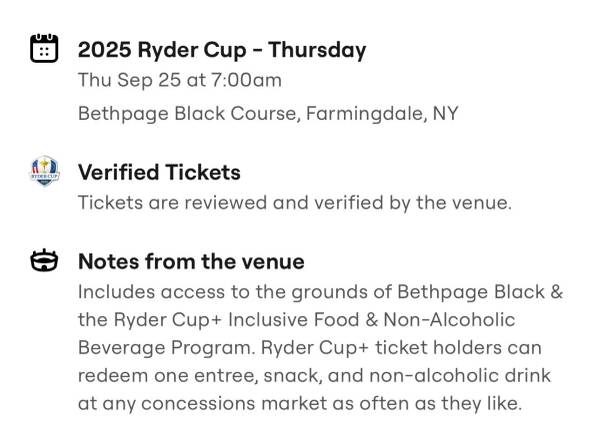The width and height of the screenshot is (600, 429).
Task: Click the 'Ryder Cup+ Inclusive Food' text line
Action: tap(297, 320)
